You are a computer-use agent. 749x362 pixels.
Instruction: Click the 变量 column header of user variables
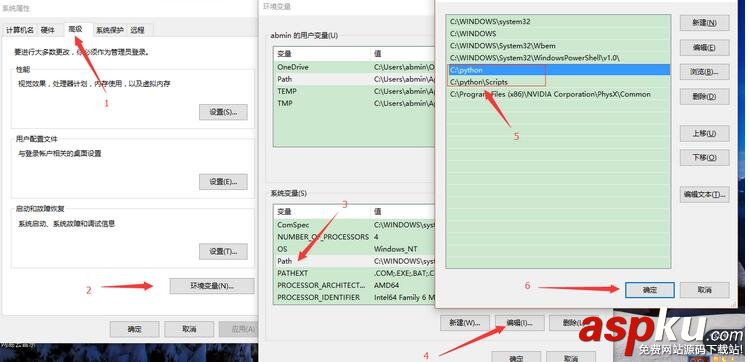(322, 54)
